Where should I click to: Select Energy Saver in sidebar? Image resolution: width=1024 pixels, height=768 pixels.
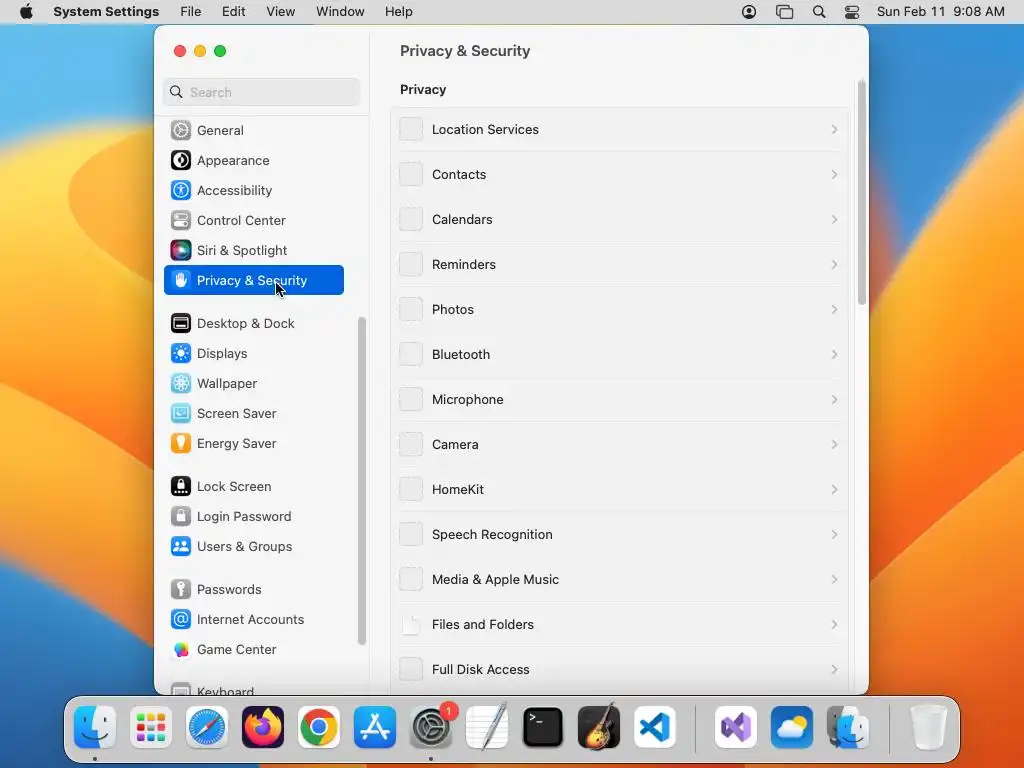tap(253, 443)
